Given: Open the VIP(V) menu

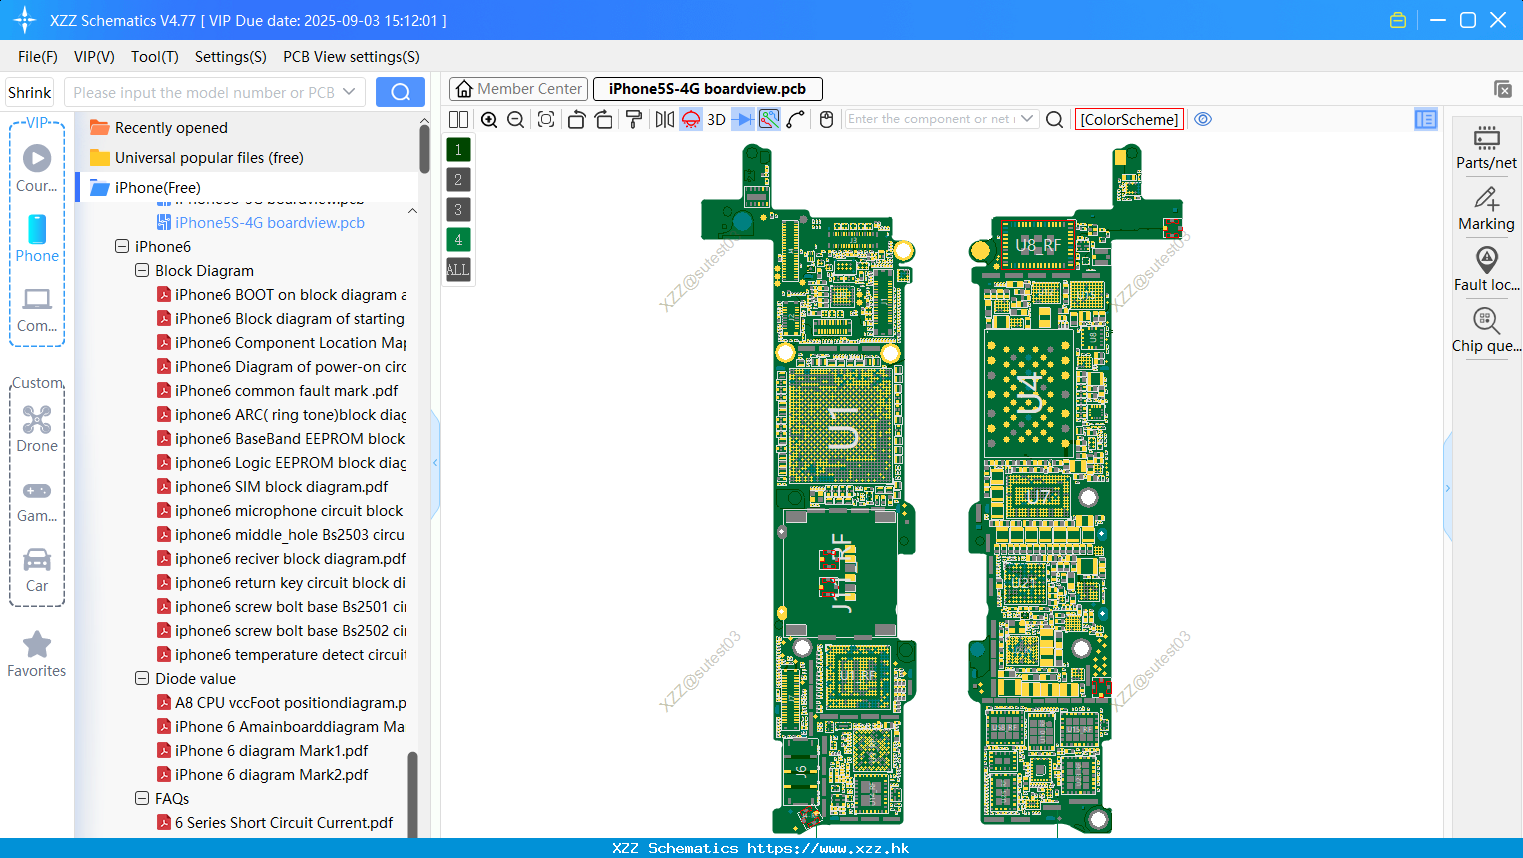Looking at the screenshot, I should point(94,57).
